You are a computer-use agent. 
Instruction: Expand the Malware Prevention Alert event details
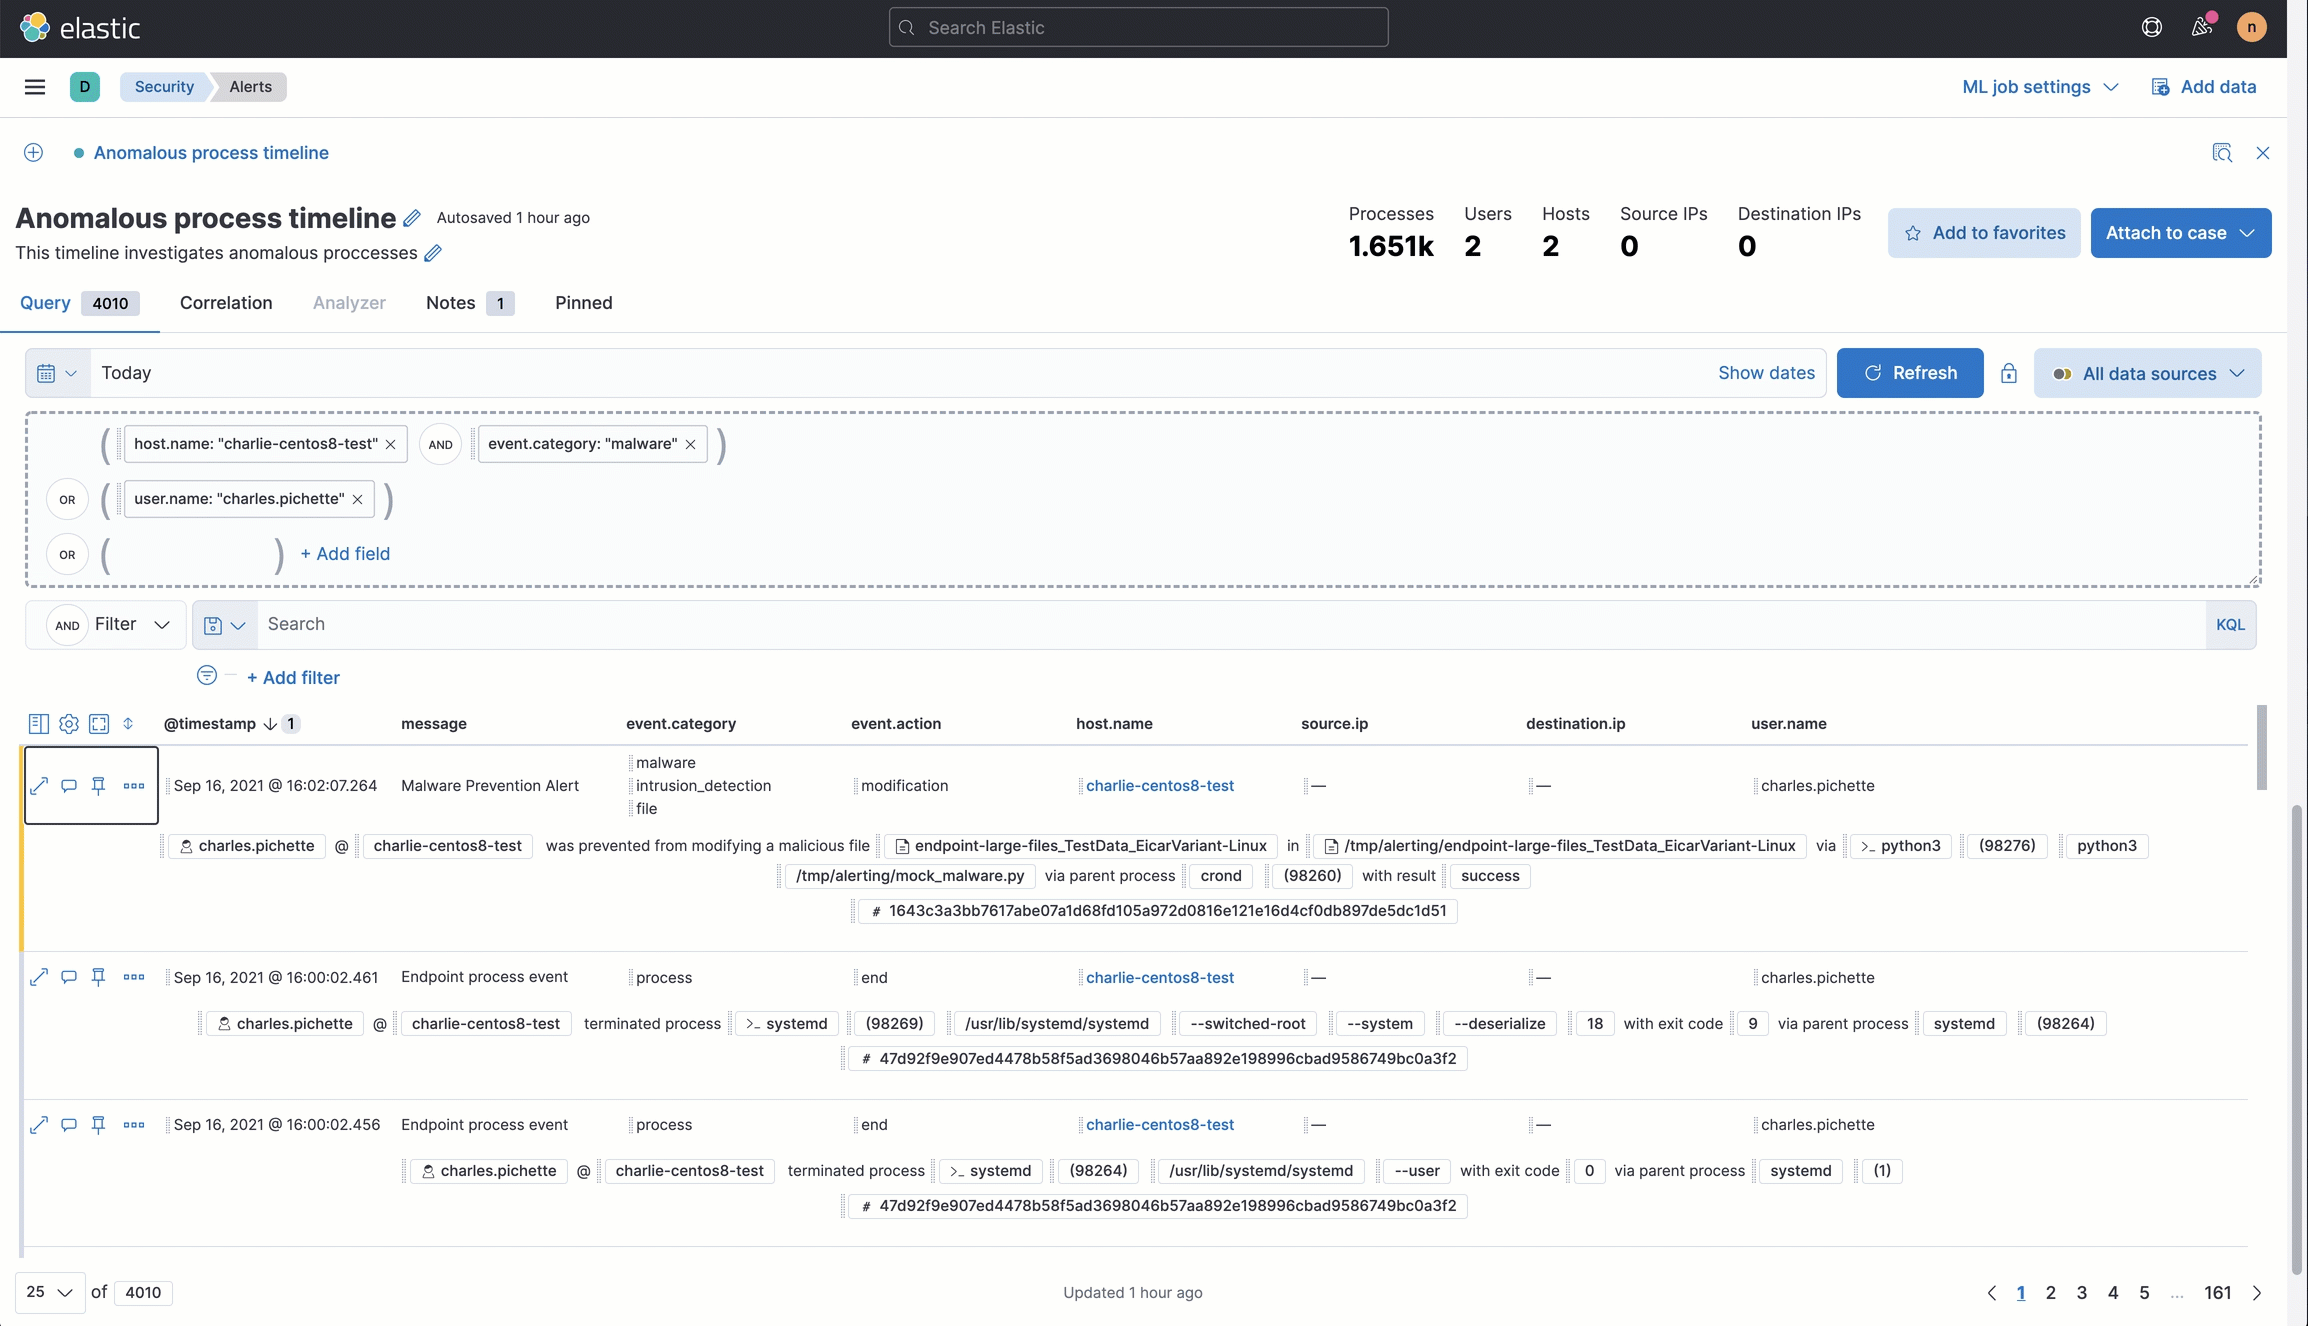click(39, 786)
